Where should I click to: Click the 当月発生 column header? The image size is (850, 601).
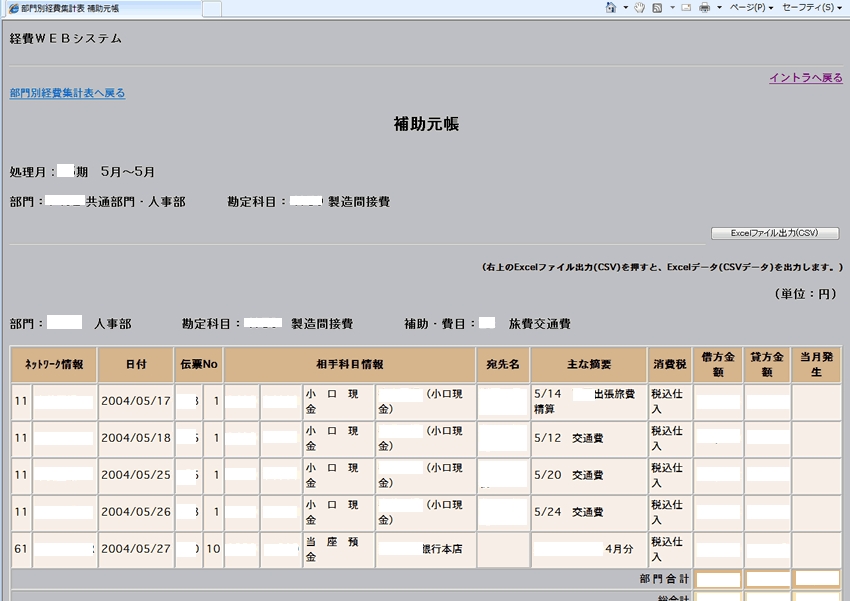pyautogui.click(x=816, y=365)
